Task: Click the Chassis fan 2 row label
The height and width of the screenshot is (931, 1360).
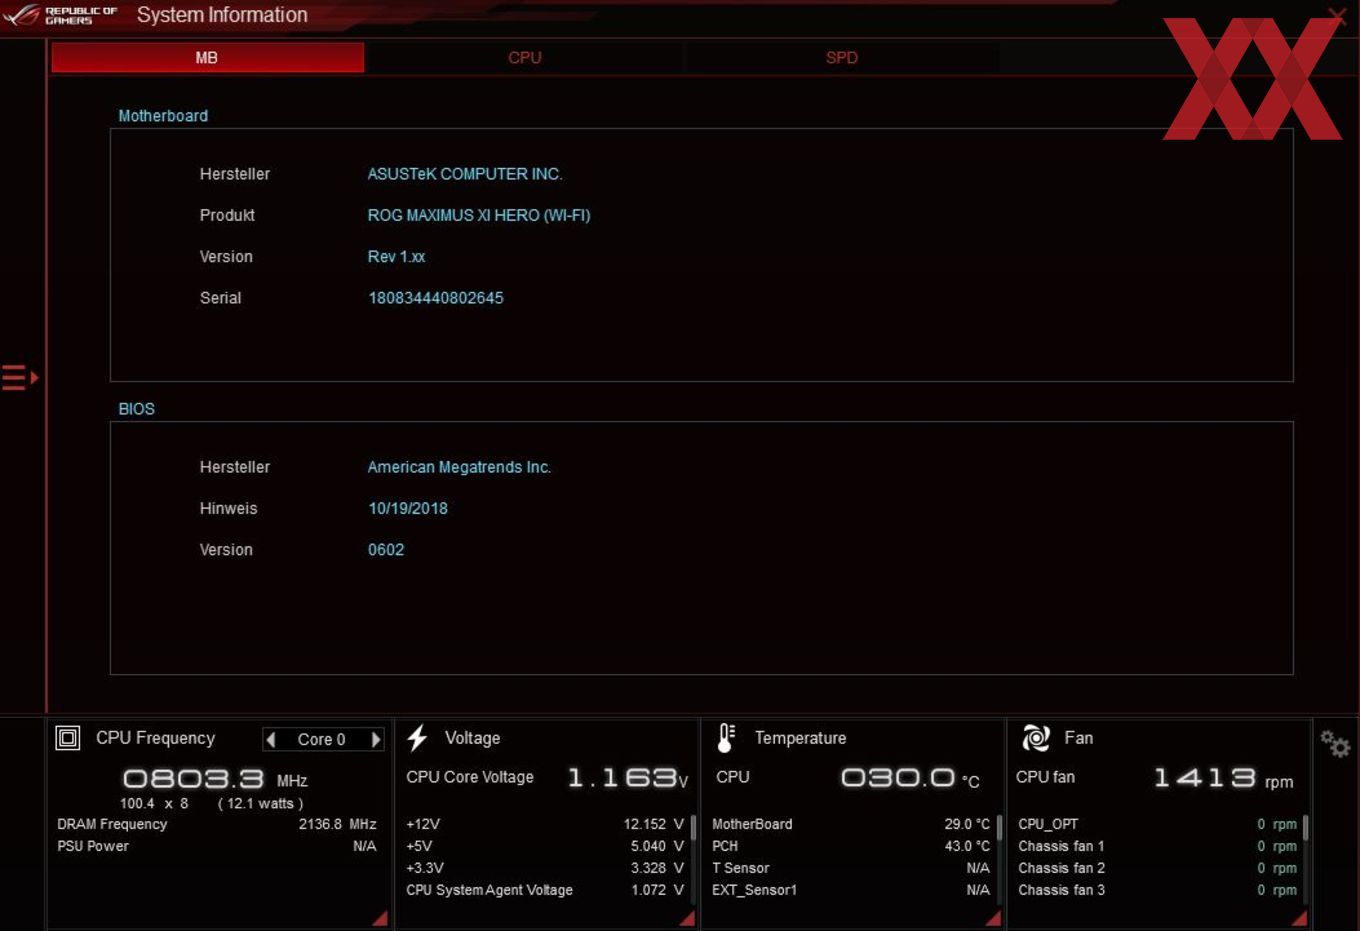Action: [x=1061, y=868]
